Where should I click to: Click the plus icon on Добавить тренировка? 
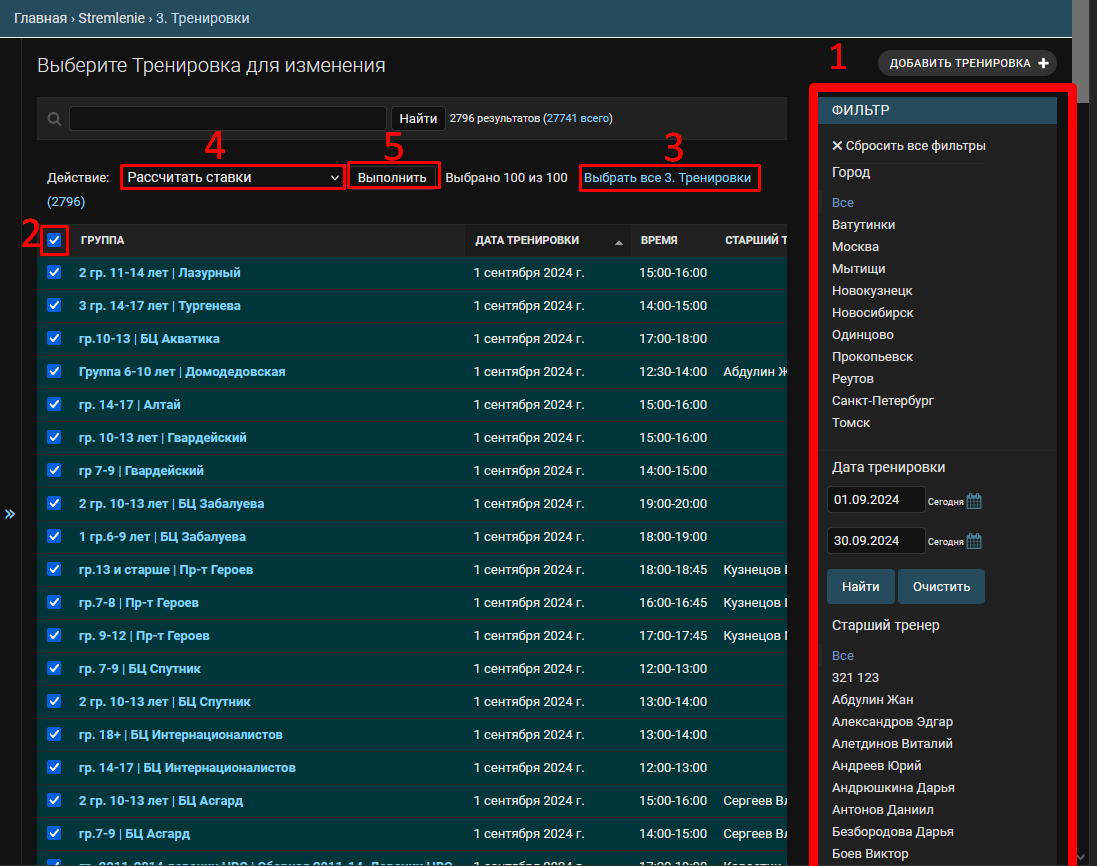point(1043,63)
